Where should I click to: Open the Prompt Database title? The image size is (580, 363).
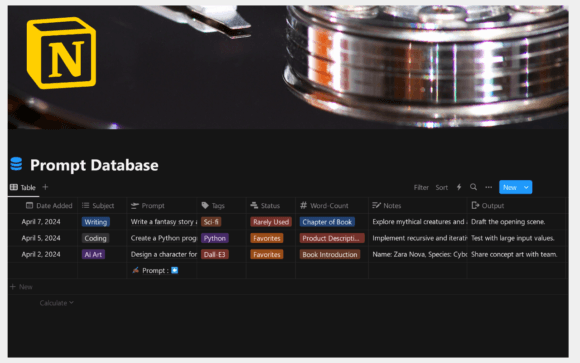pyautogui.click(x=94, y=165)
